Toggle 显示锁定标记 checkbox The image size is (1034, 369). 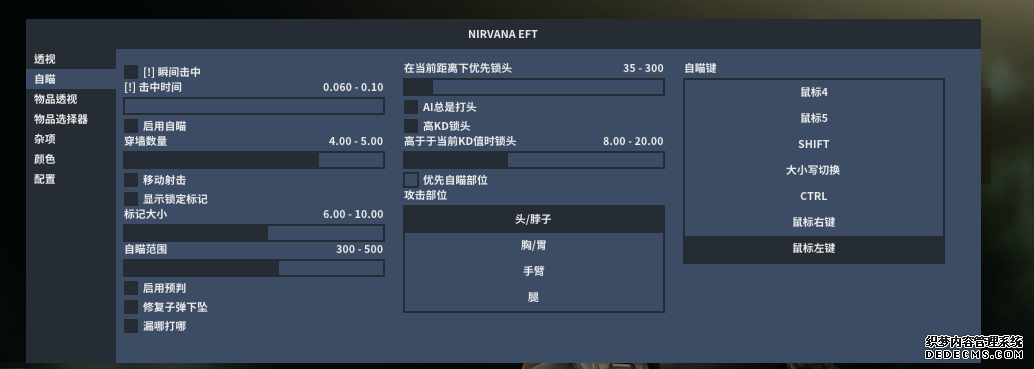tap(131, 199)
